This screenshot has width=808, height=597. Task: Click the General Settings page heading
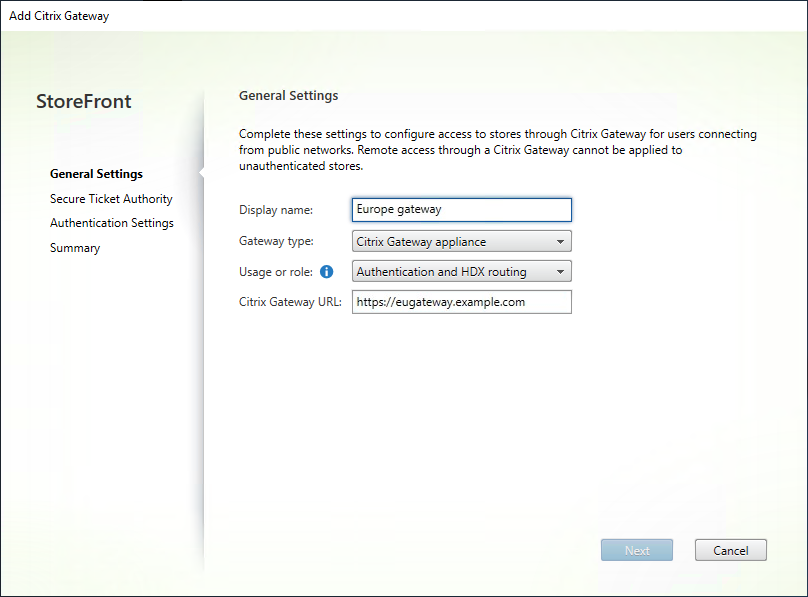pos(288,96)
